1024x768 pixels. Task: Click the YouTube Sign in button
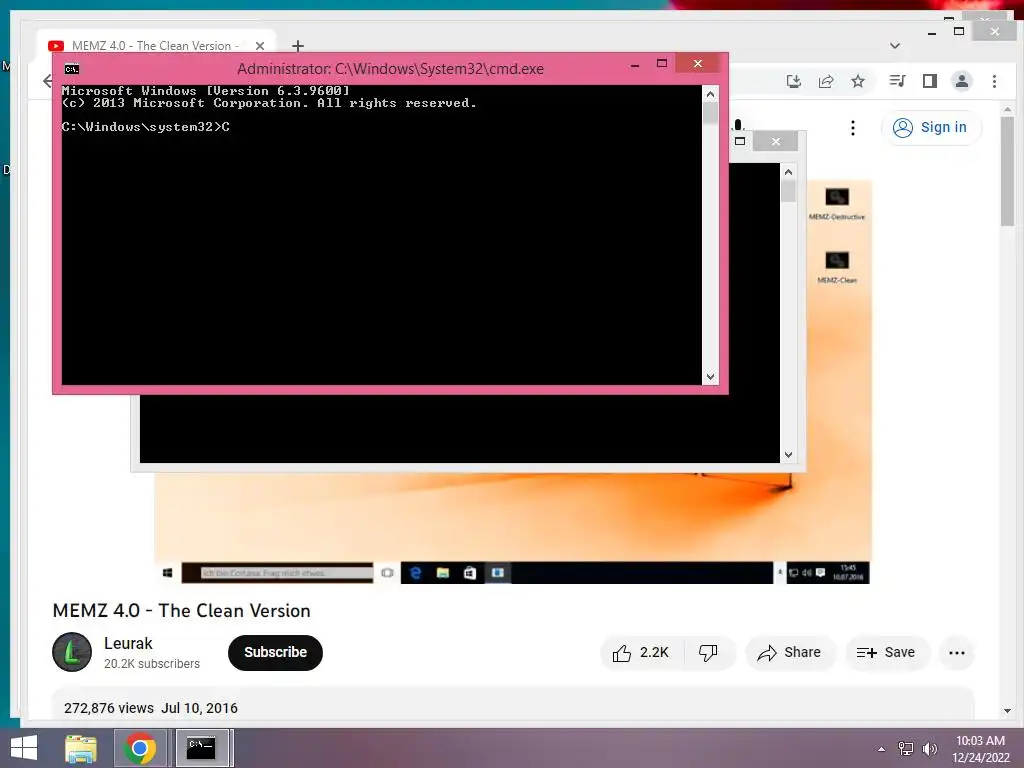tap(930, 127)
